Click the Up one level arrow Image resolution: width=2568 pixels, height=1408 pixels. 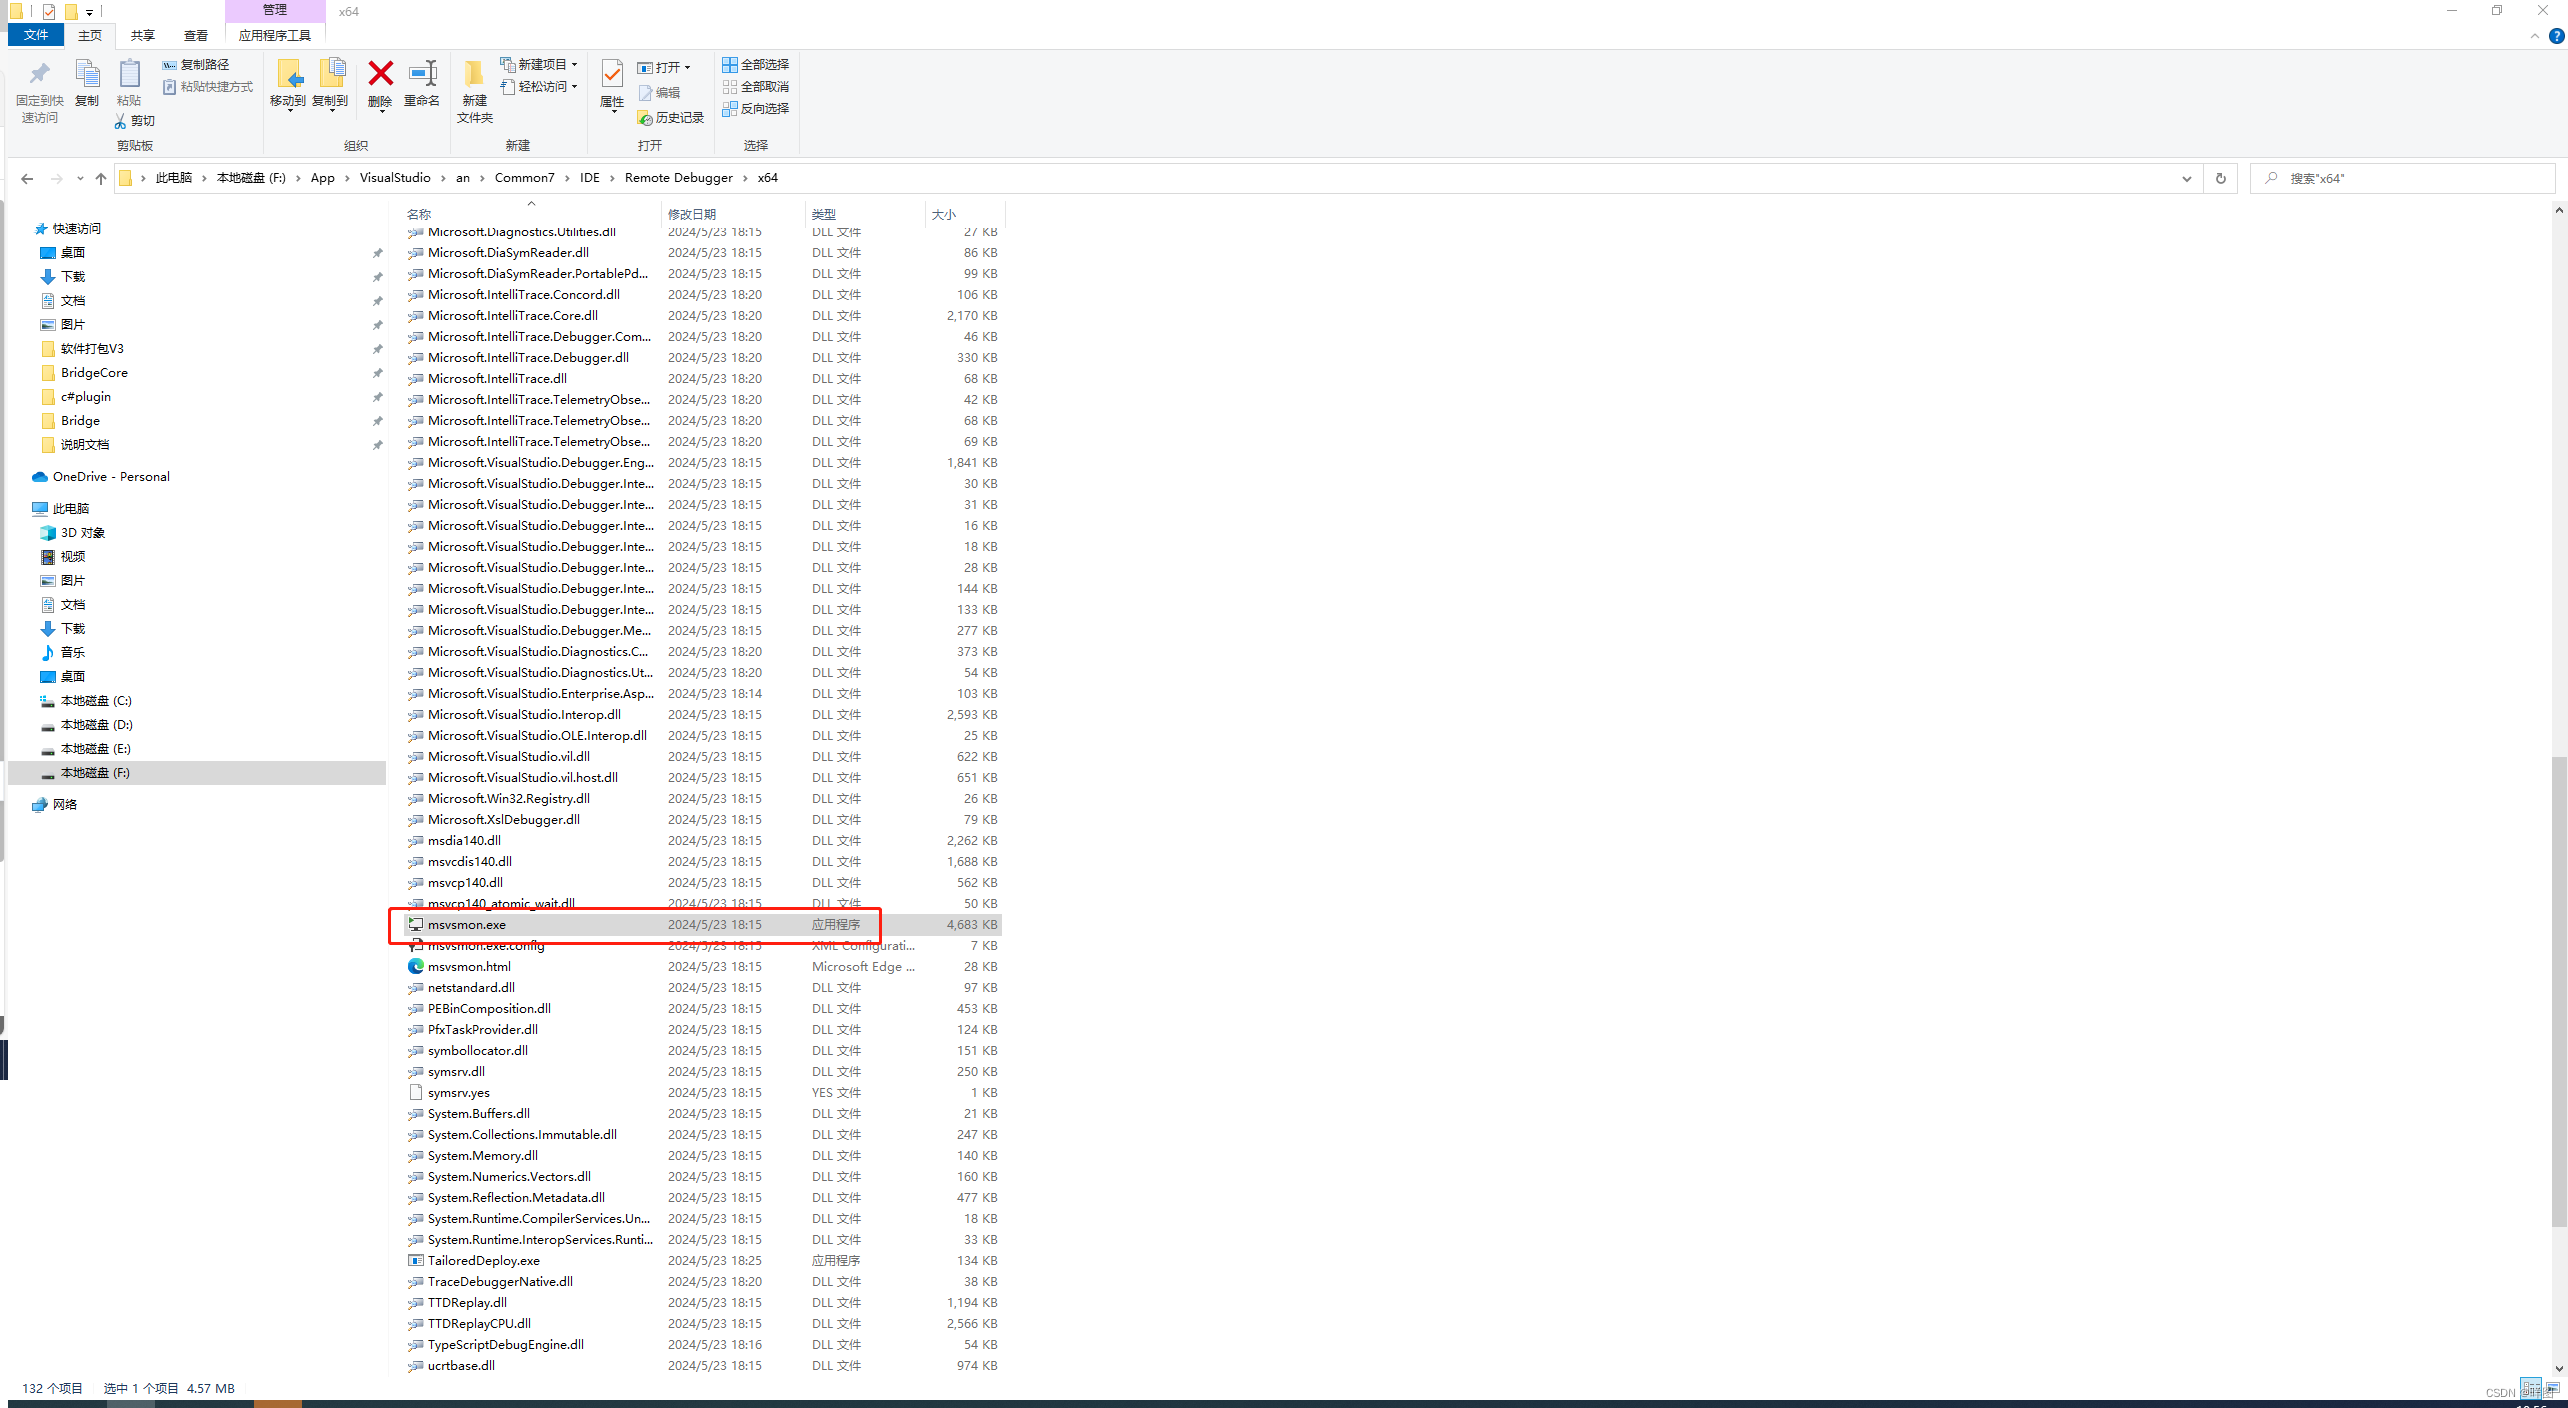(x=100, y=178)
